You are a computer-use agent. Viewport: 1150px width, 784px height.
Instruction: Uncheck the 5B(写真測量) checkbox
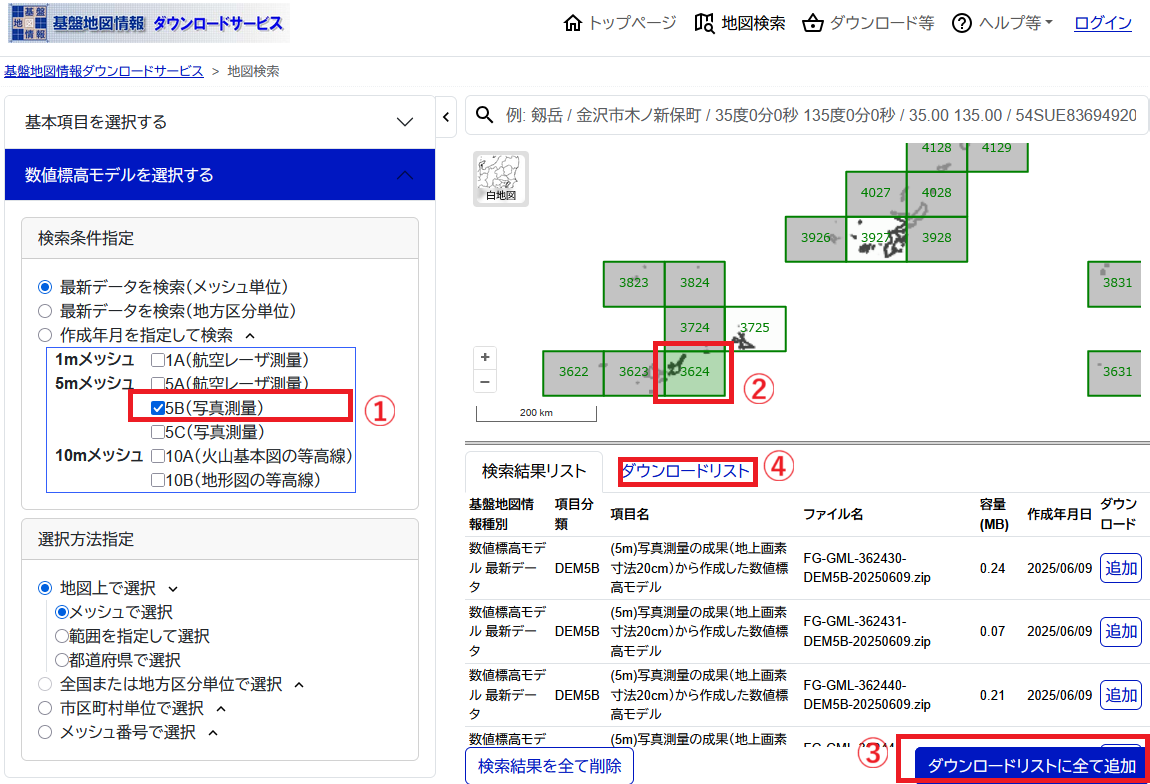pos(158,408)
